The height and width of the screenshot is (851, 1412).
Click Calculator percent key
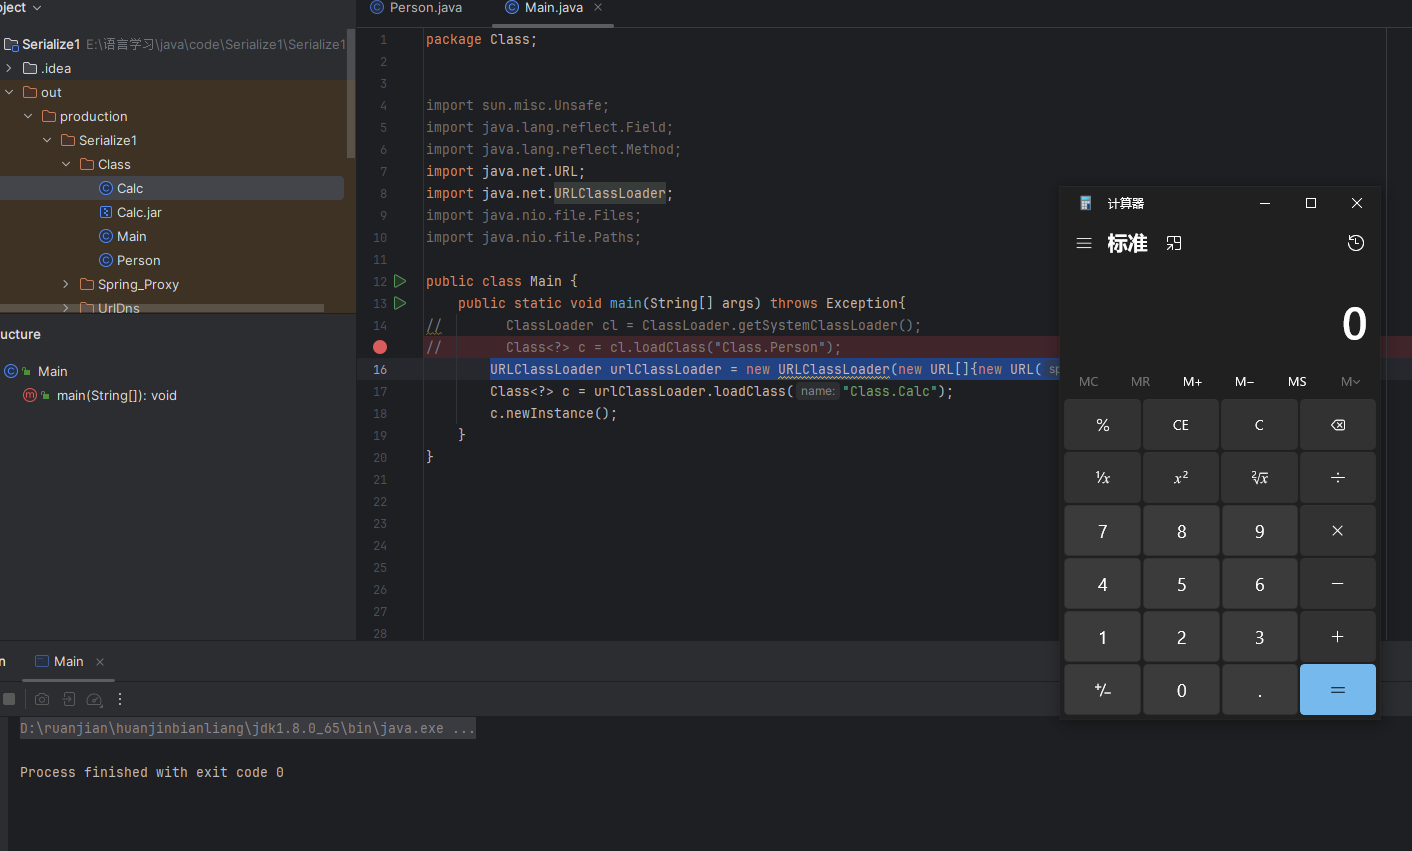click(x=1103, y=425)
